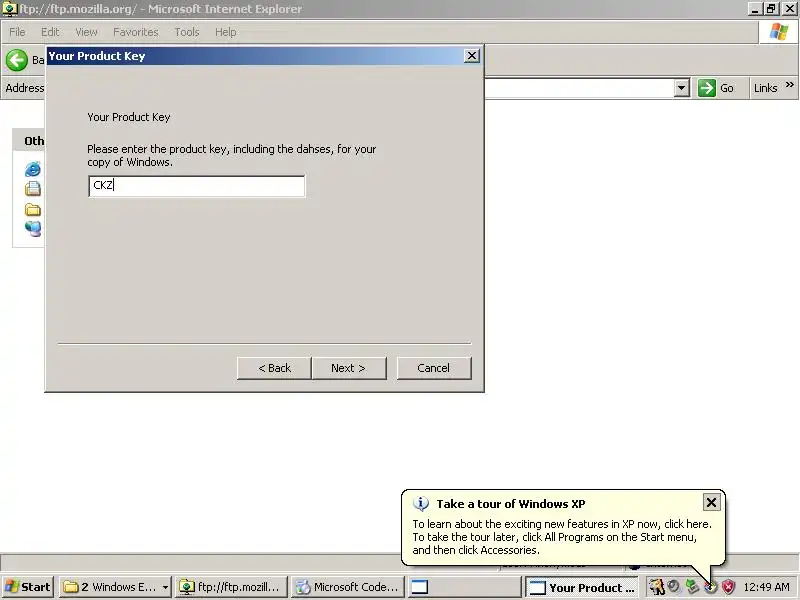Click the info icon in the tour balloon
The width and height of the screenshot is (800, 600).
pyautogui.click(x=420, y=504)
